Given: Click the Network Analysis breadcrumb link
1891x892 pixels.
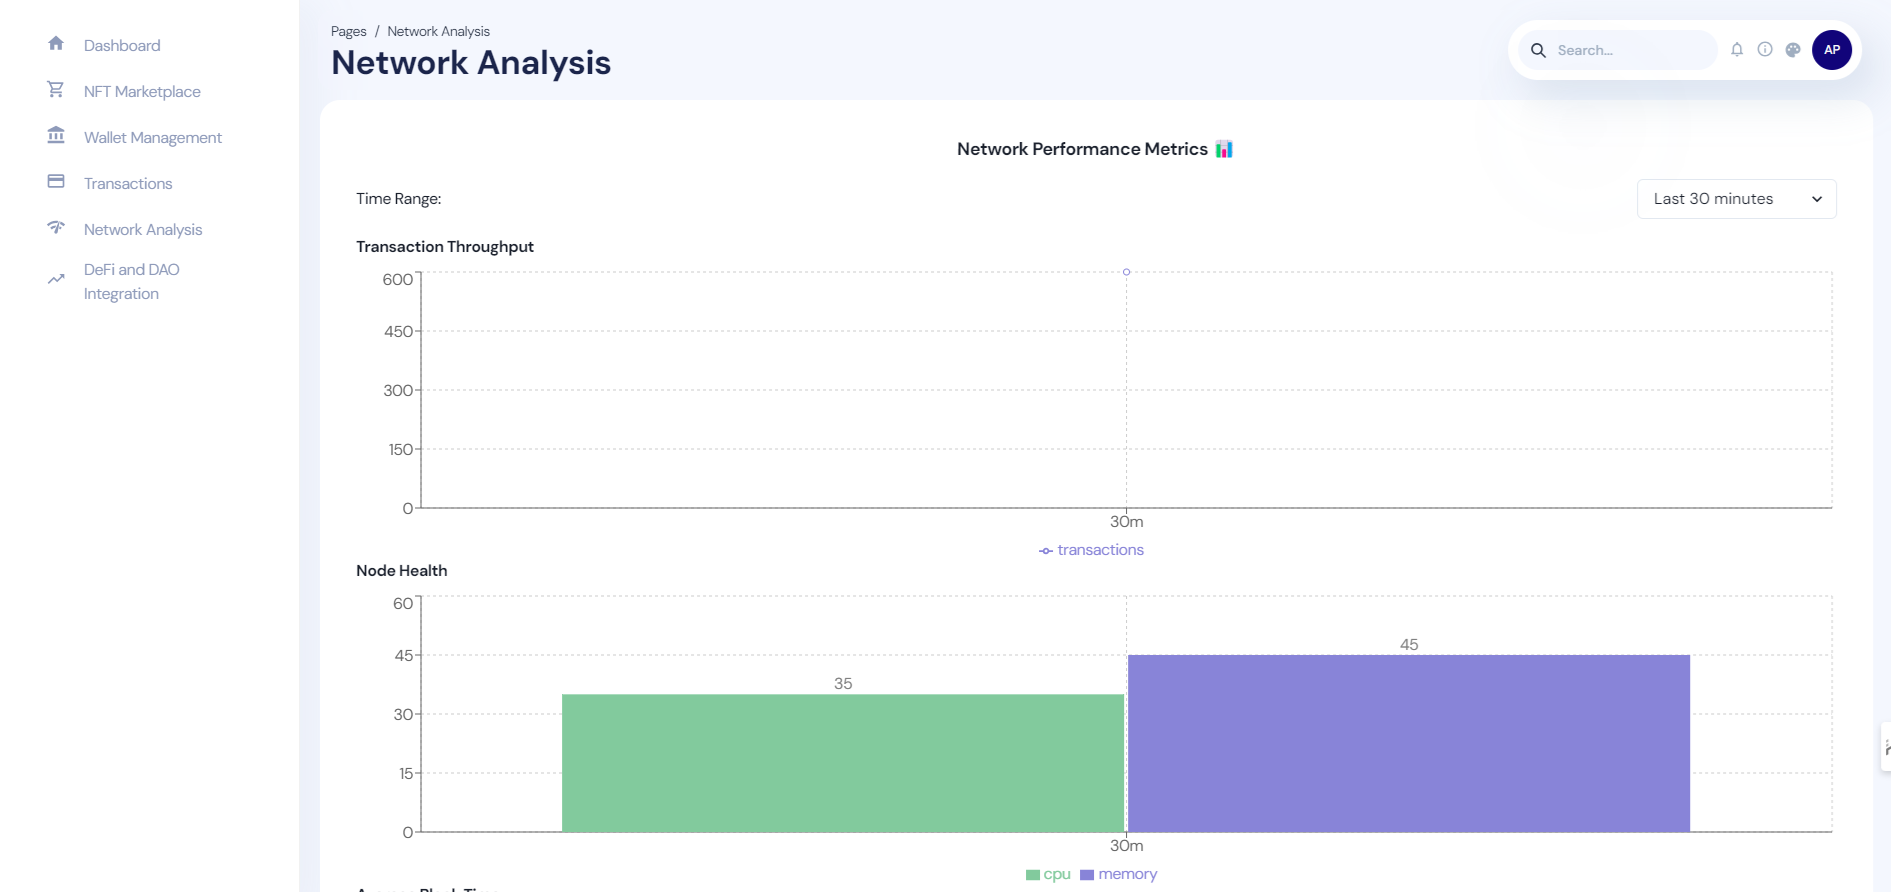Looking at the screenshot, I should pyautogui.click(x=438, y=32).
